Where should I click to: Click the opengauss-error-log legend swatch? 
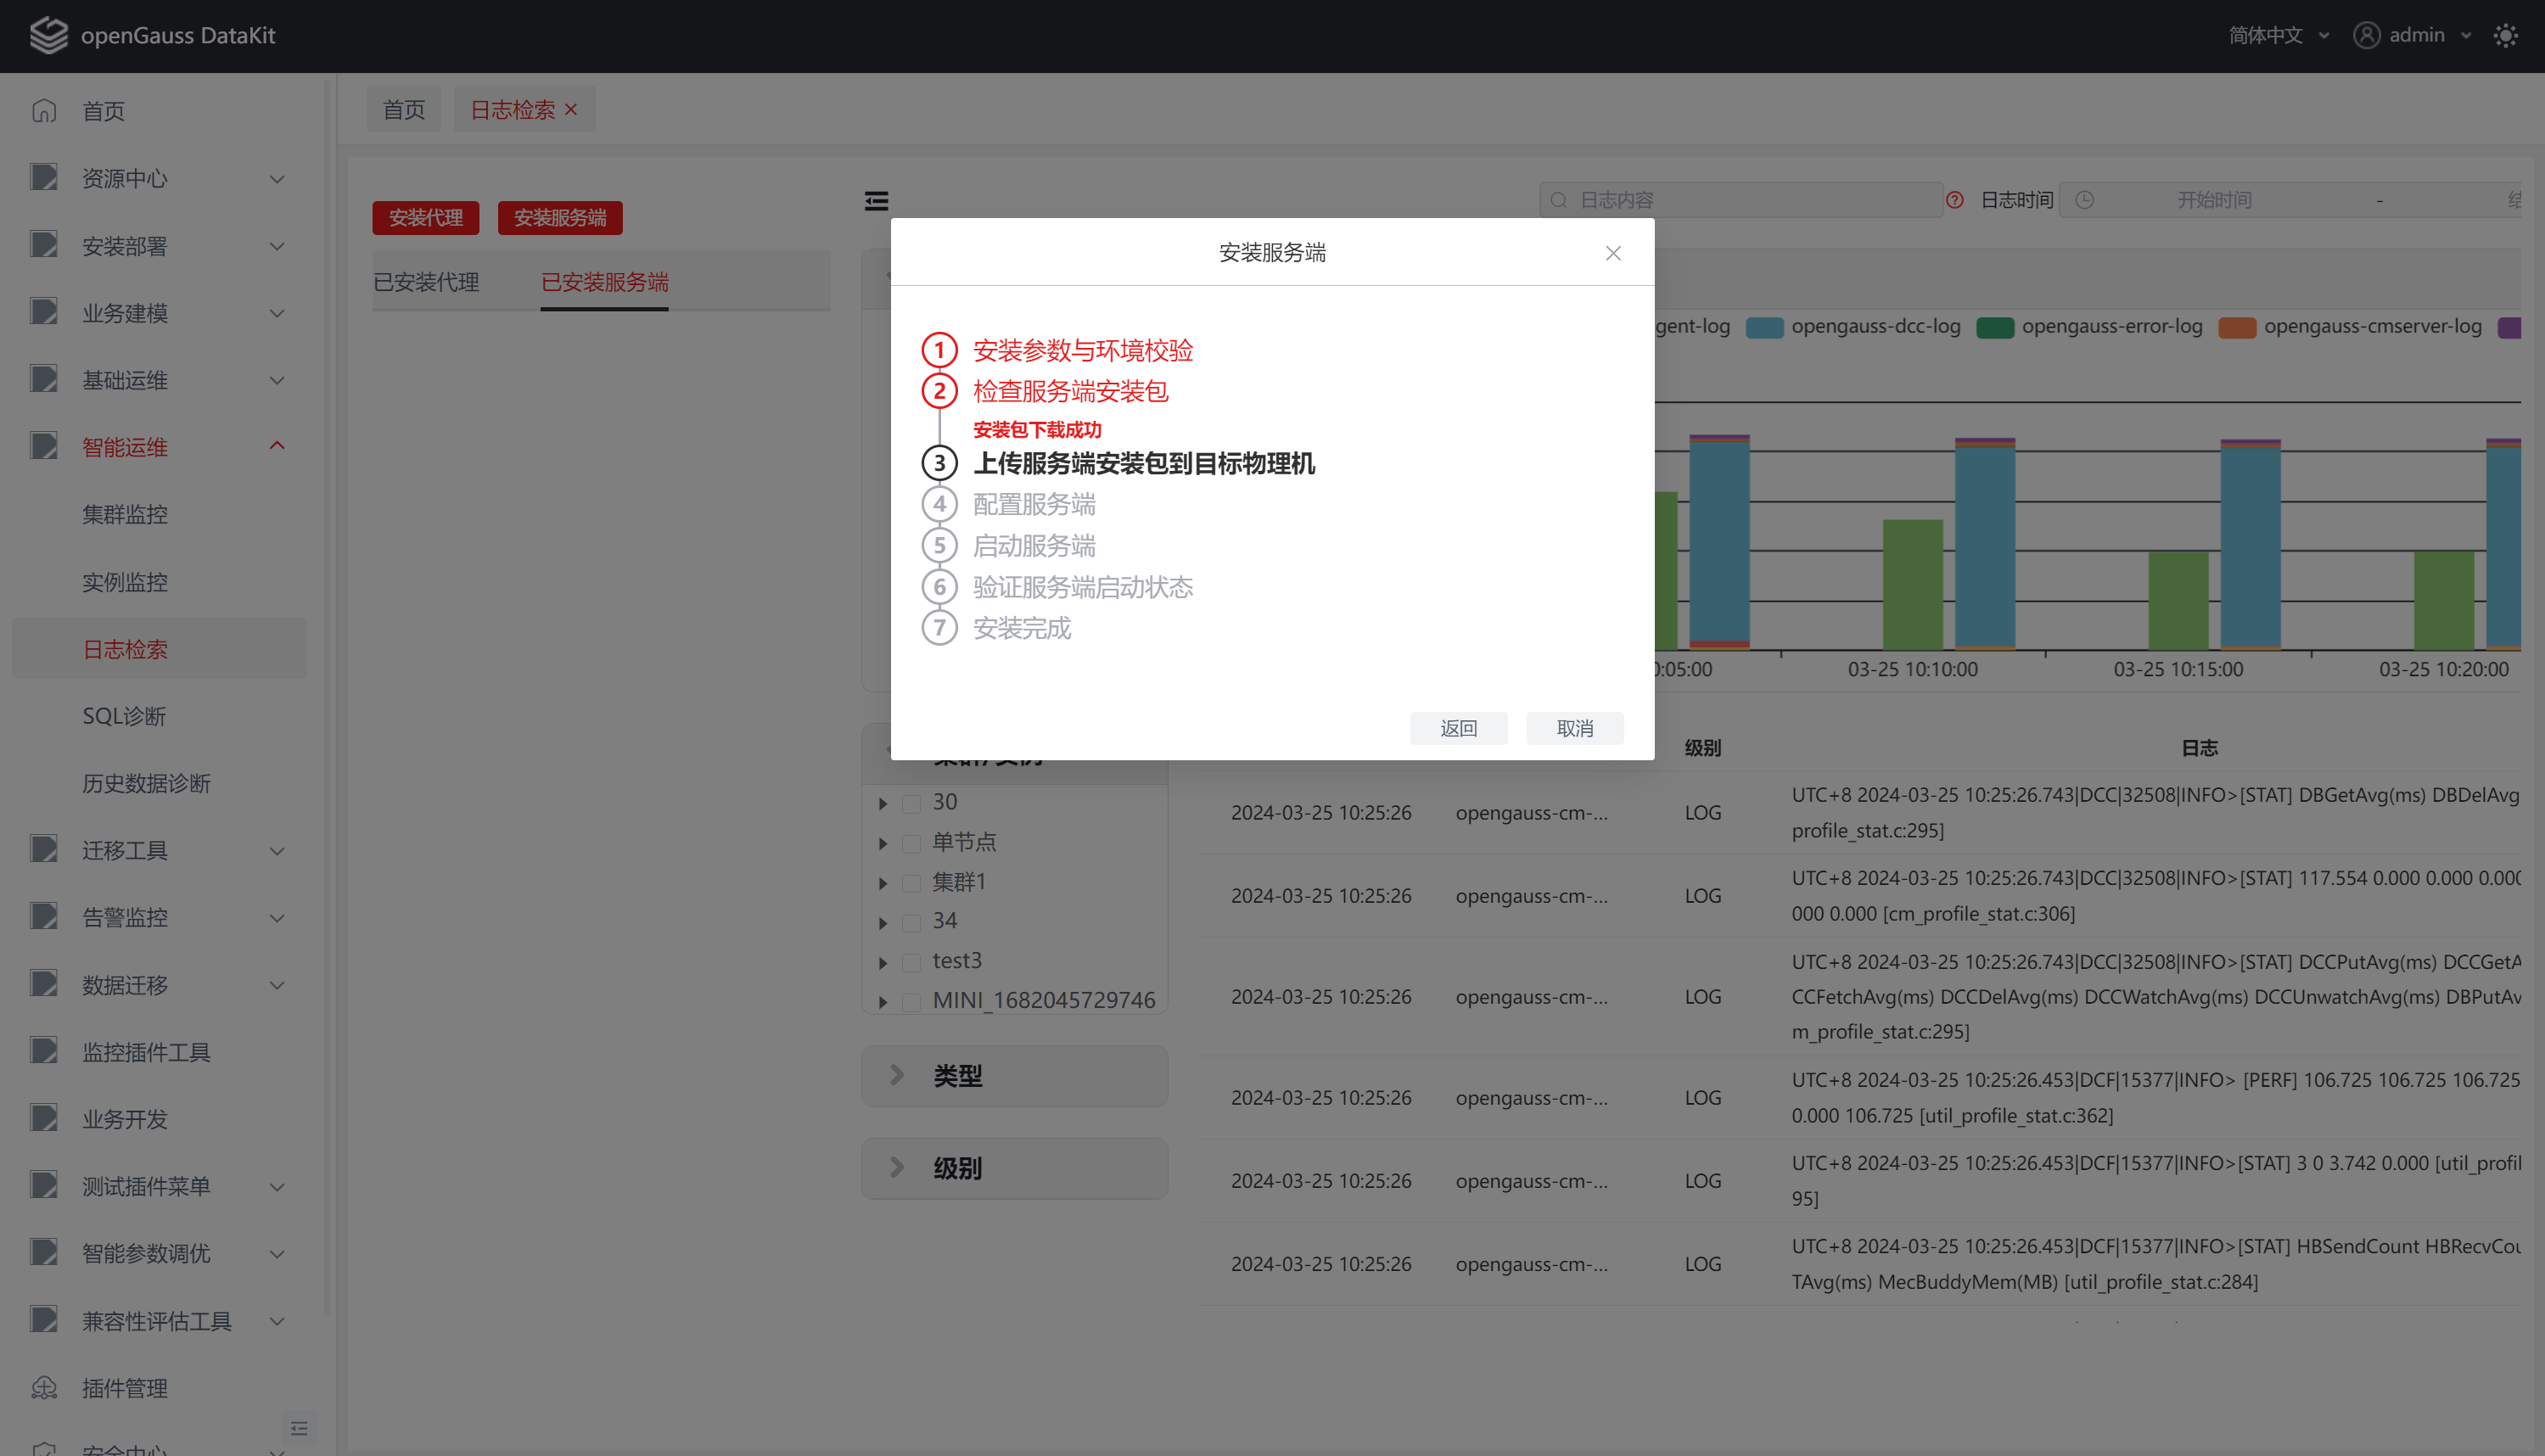pos(1995,327)
